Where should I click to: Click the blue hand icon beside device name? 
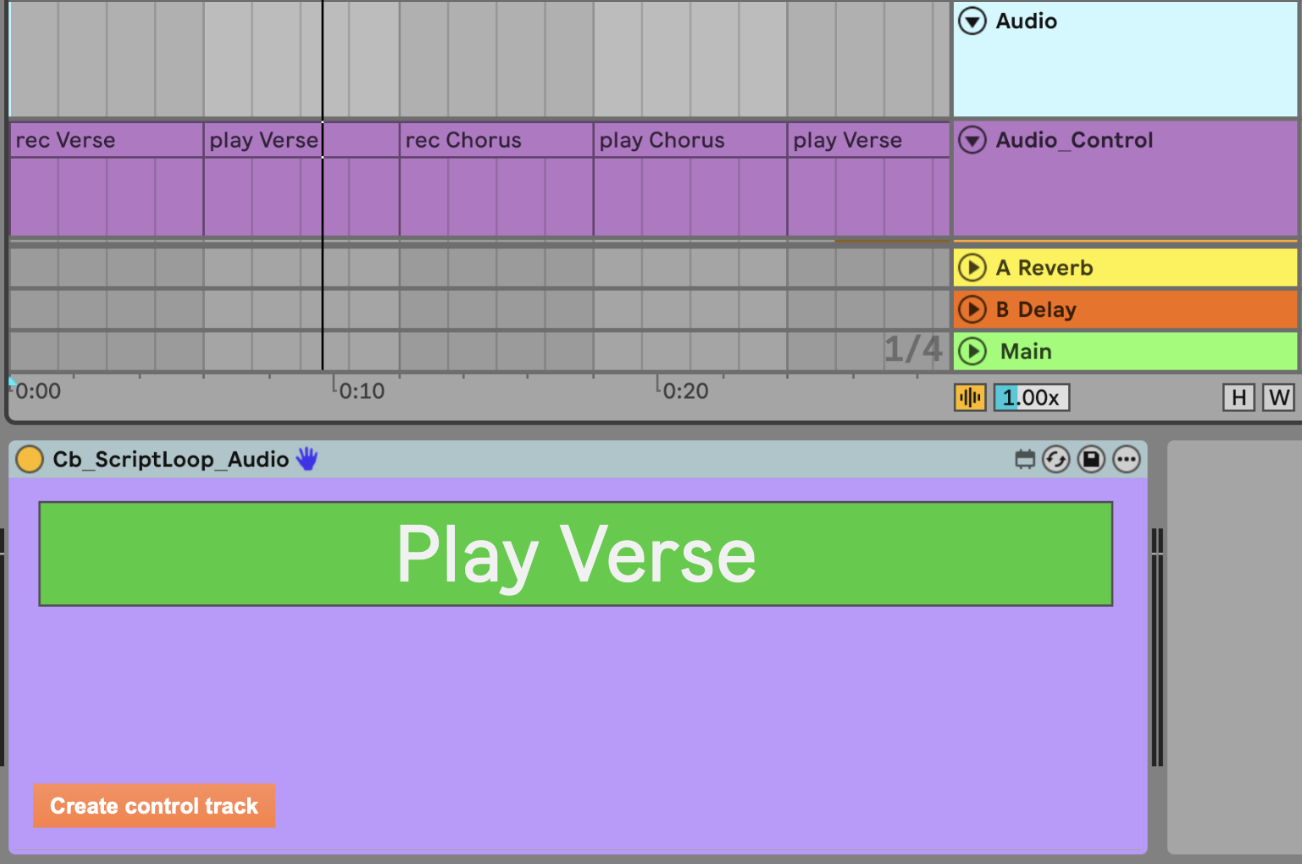306,459
